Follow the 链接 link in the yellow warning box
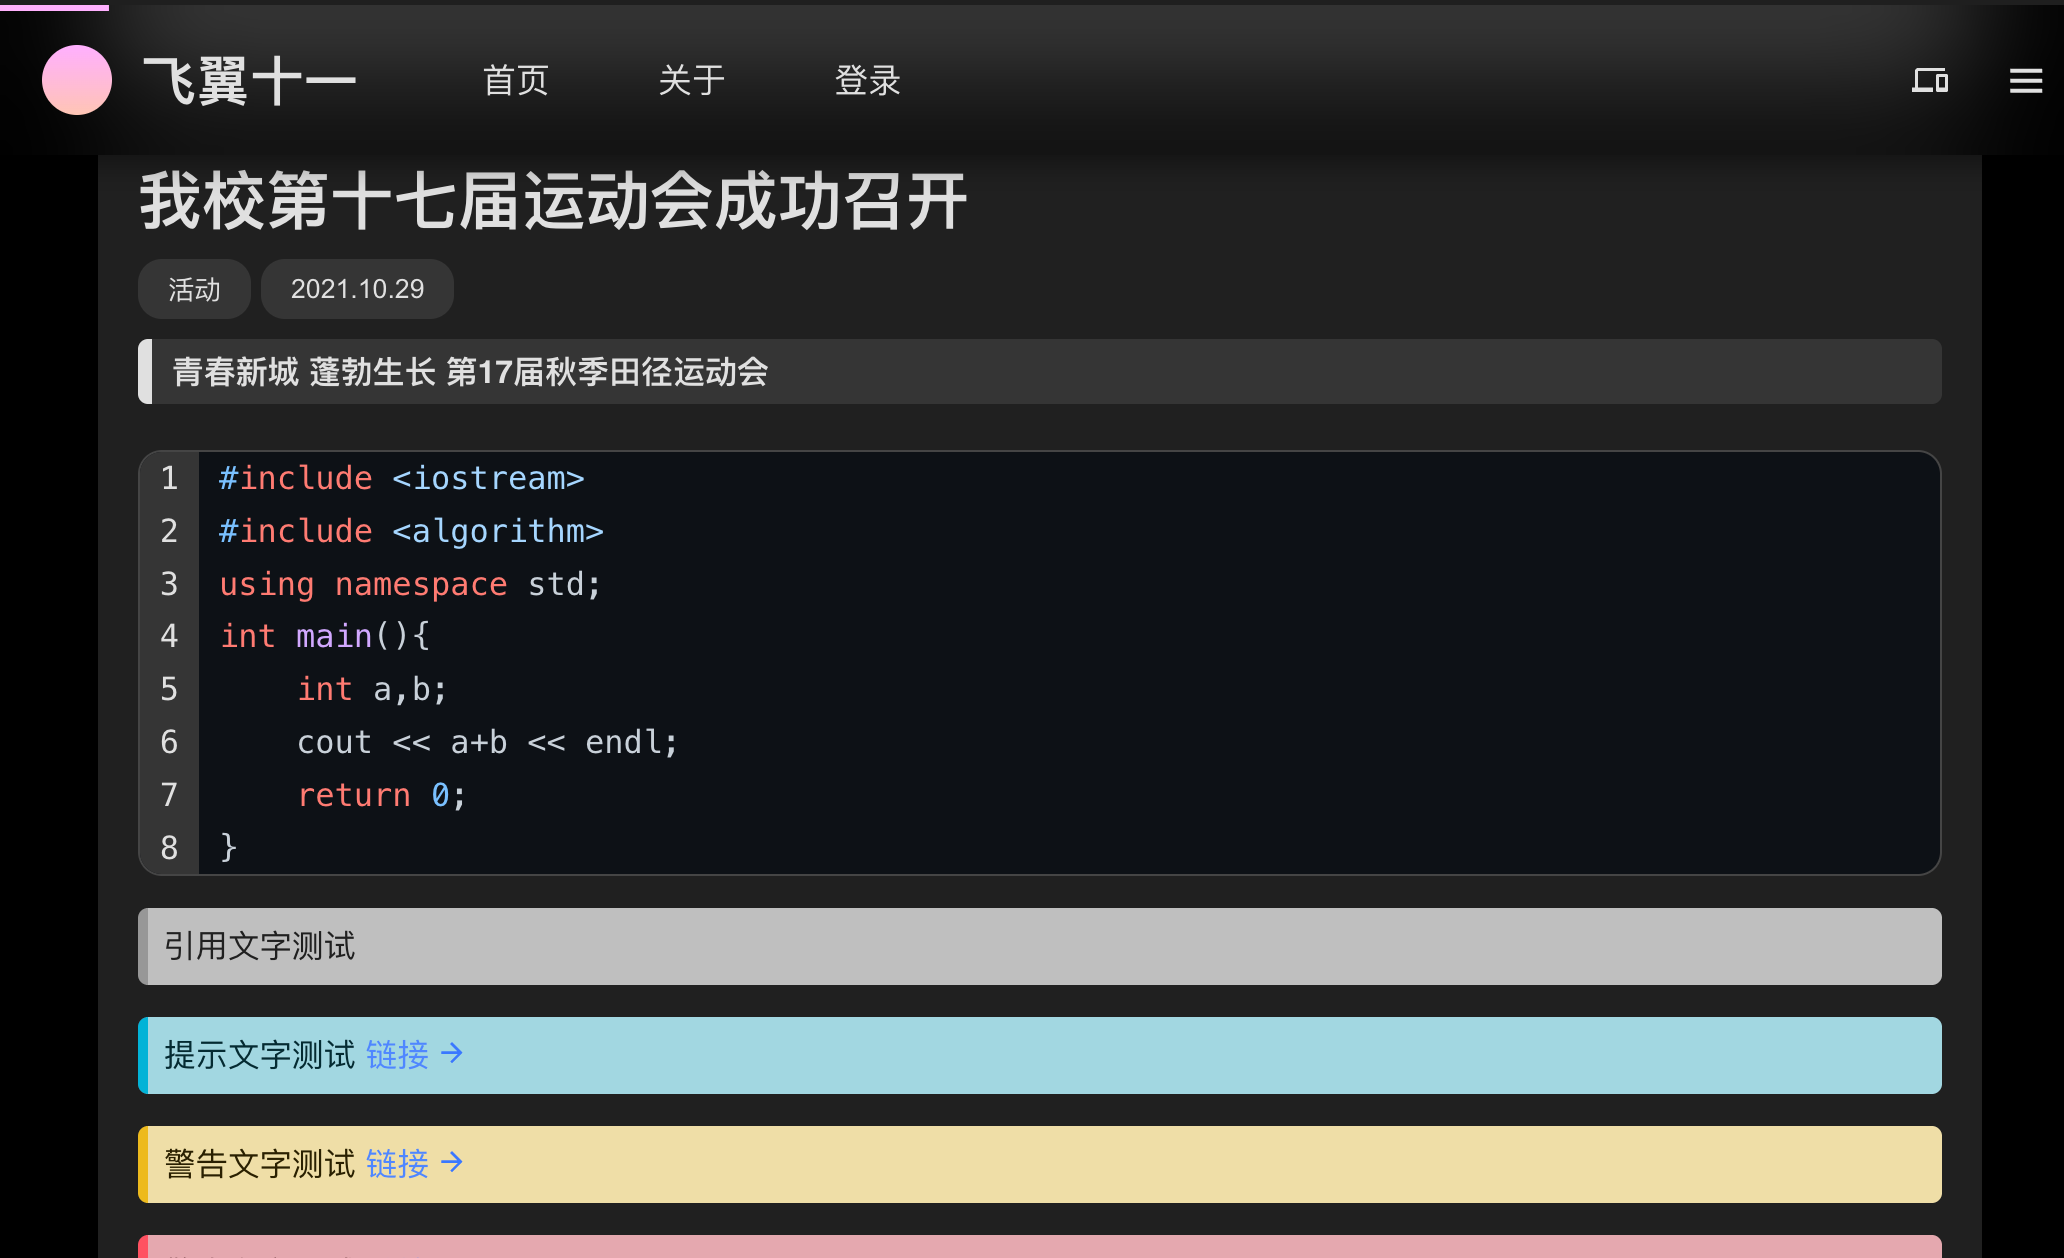Viewport: 2064px width, 1258px height. click(397, 1163)
